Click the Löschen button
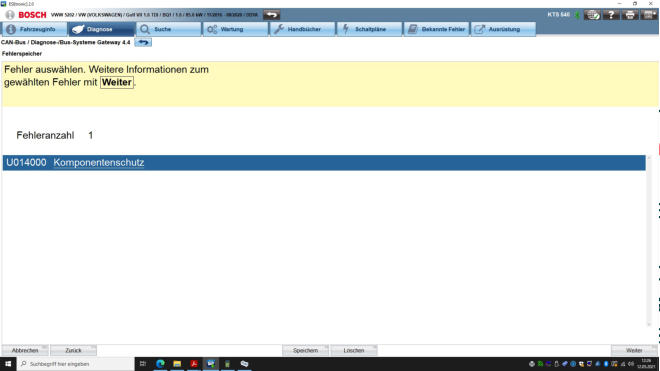Screen dimensions: 660x371 [x=354, y=350]
